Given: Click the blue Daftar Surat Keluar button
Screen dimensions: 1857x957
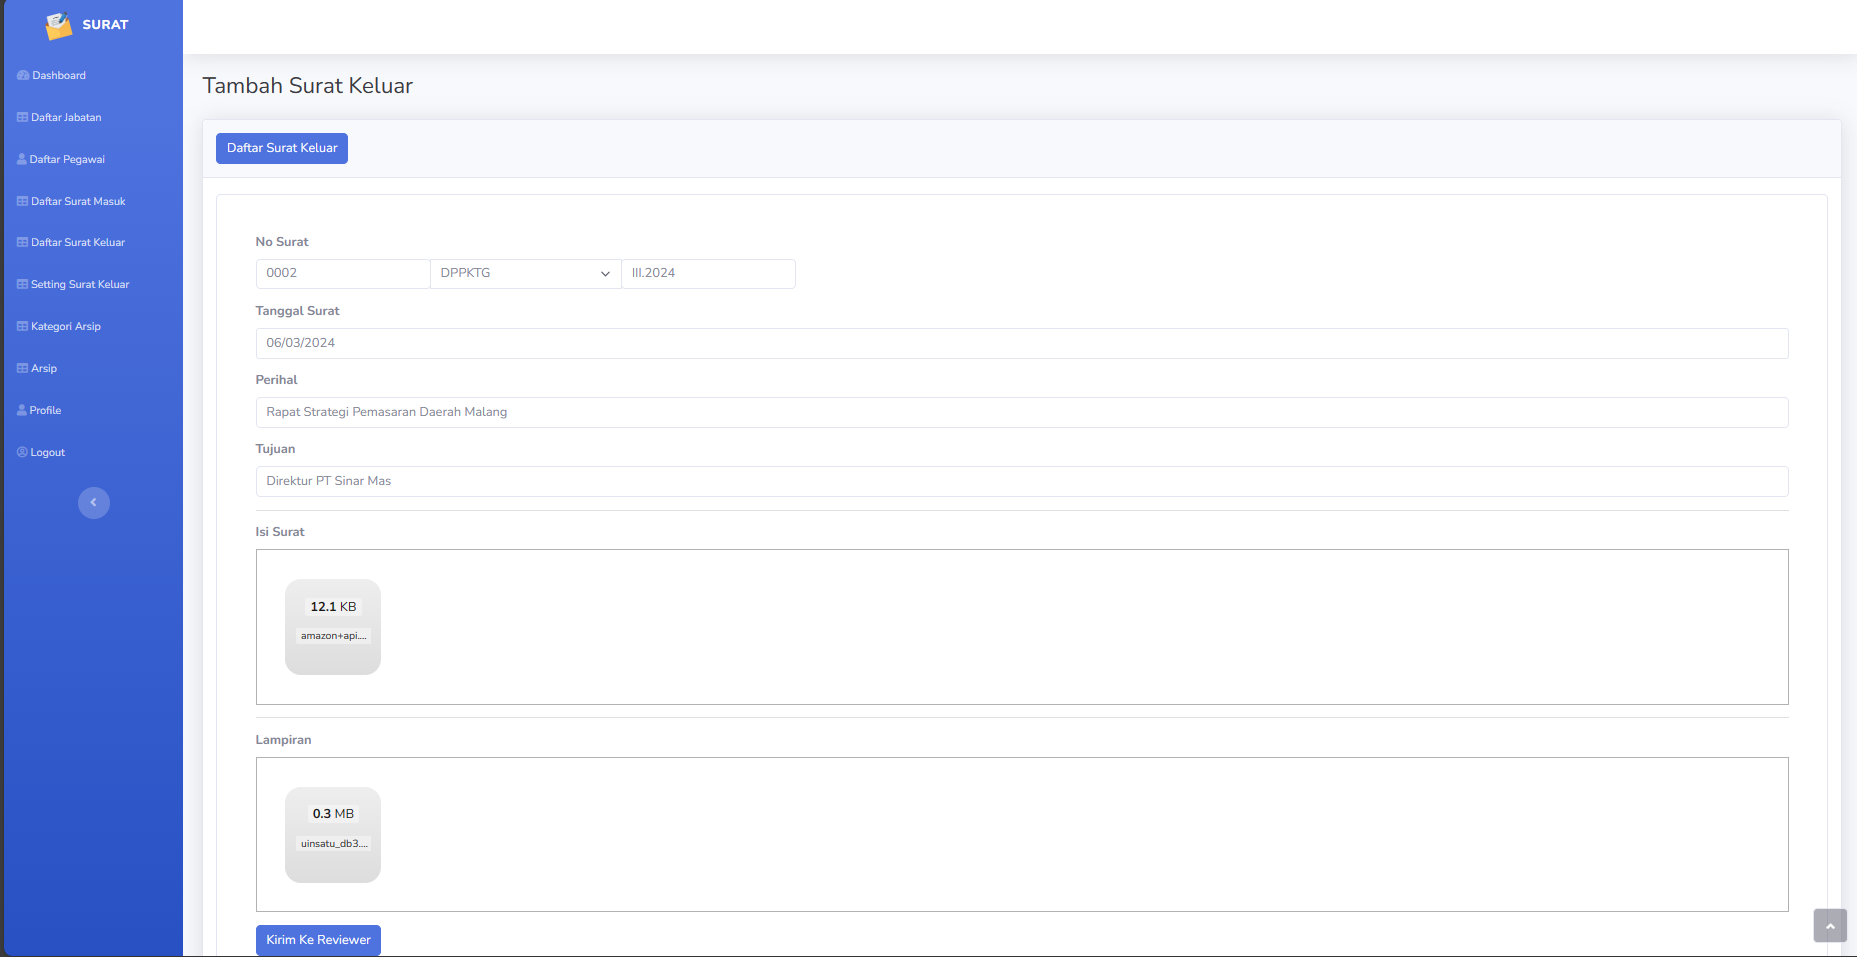Looking at the screenshot, I should pyautogui.click(x=282, y=148).
